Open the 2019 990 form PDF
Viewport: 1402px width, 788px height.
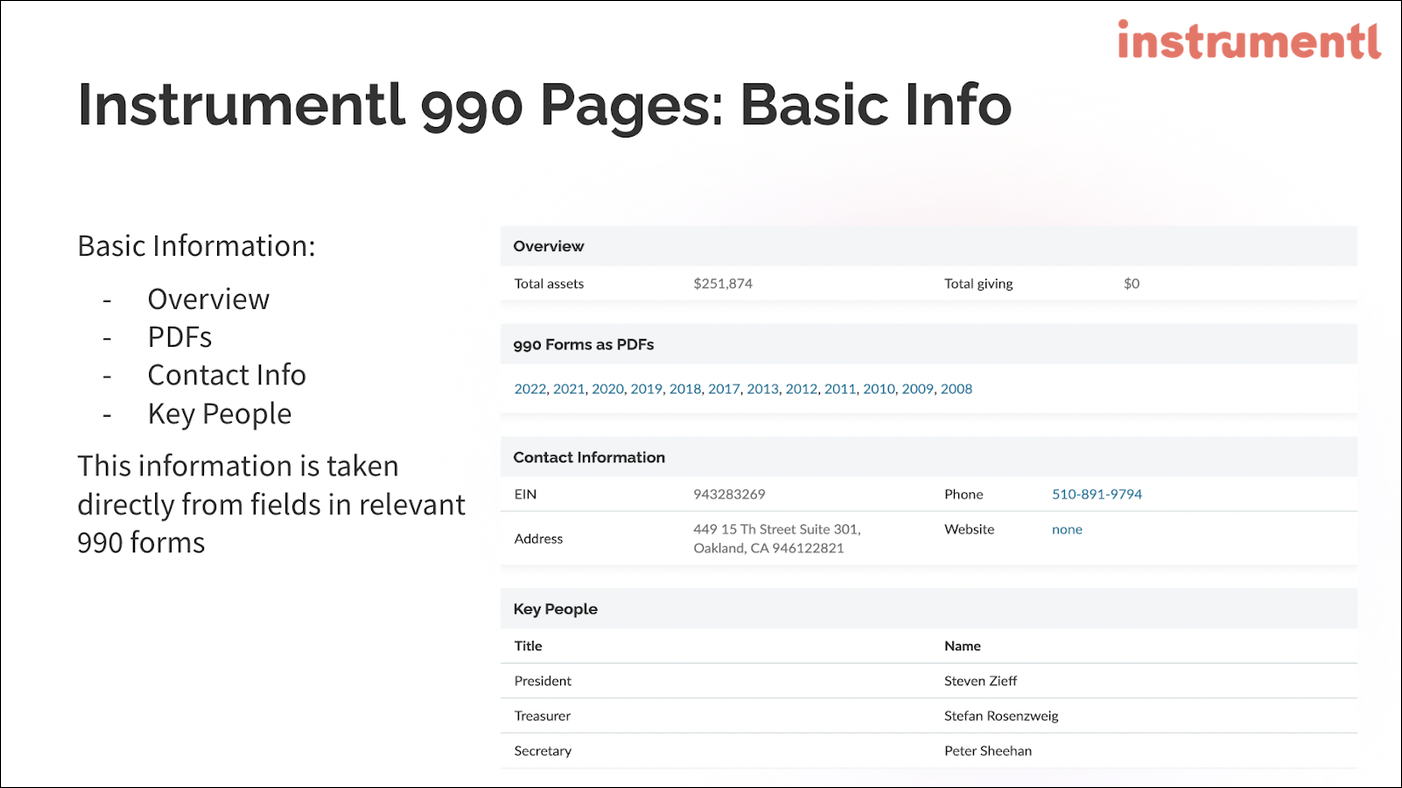click(x=646, y=389)
